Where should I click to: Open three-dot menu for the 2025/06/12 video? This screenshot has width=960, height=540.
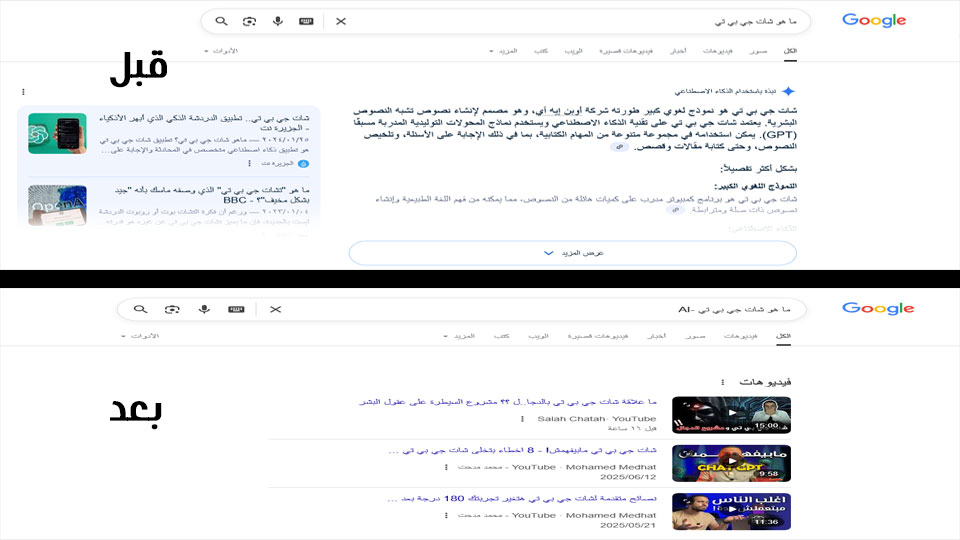pyautogui.click(x=446, y=467)
